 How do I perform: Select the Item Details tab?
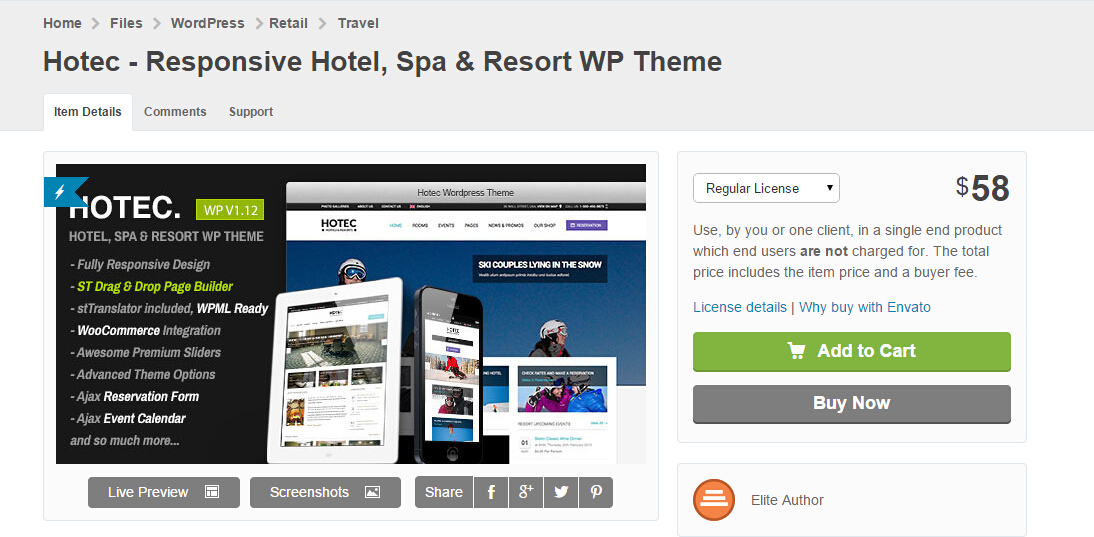[x=88, y=112]
